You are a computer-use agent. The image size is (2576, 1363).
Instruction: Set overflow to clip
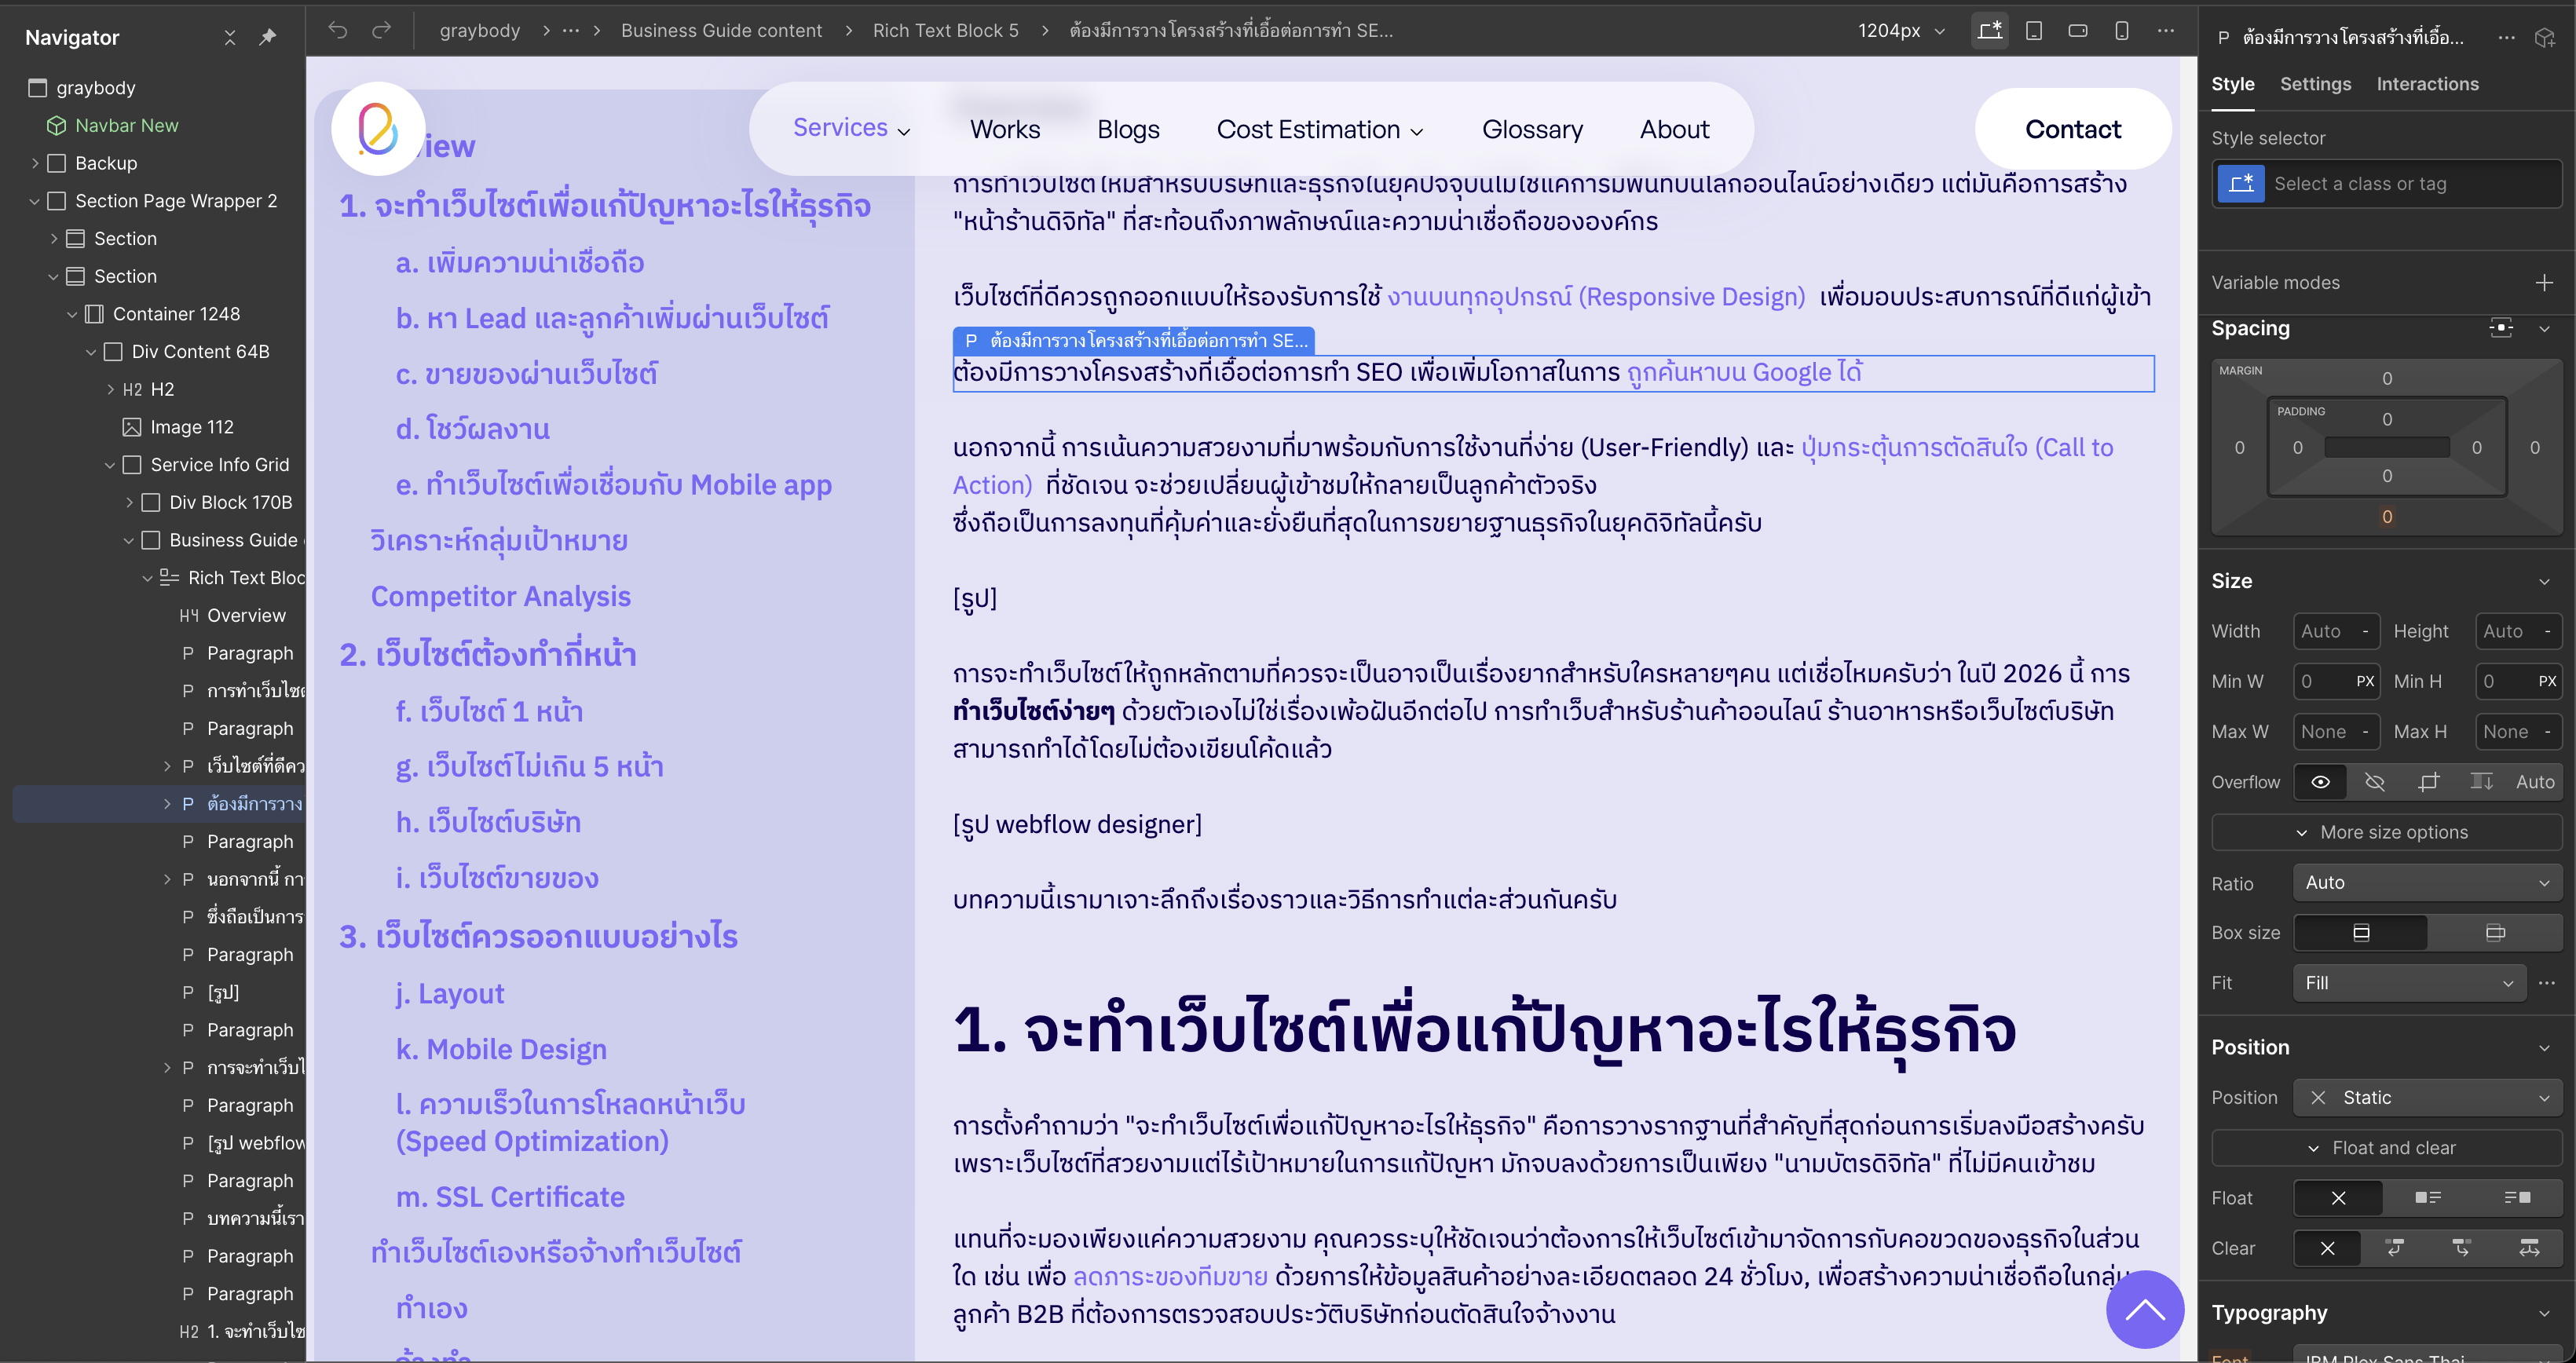point(2429,782)
